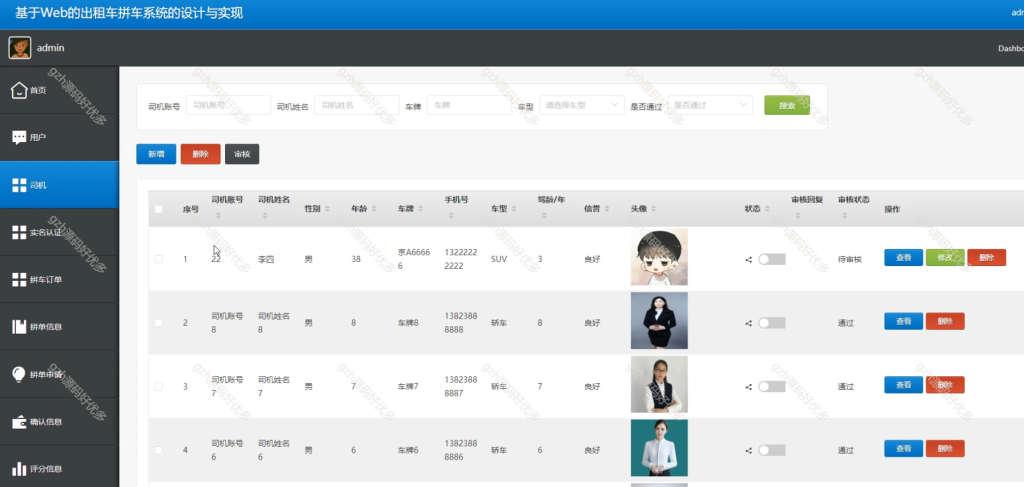Open the 用户 chat bubble icon
Image resolution: width=1024 pixels, height=487 pixels.
coord(19,138)
